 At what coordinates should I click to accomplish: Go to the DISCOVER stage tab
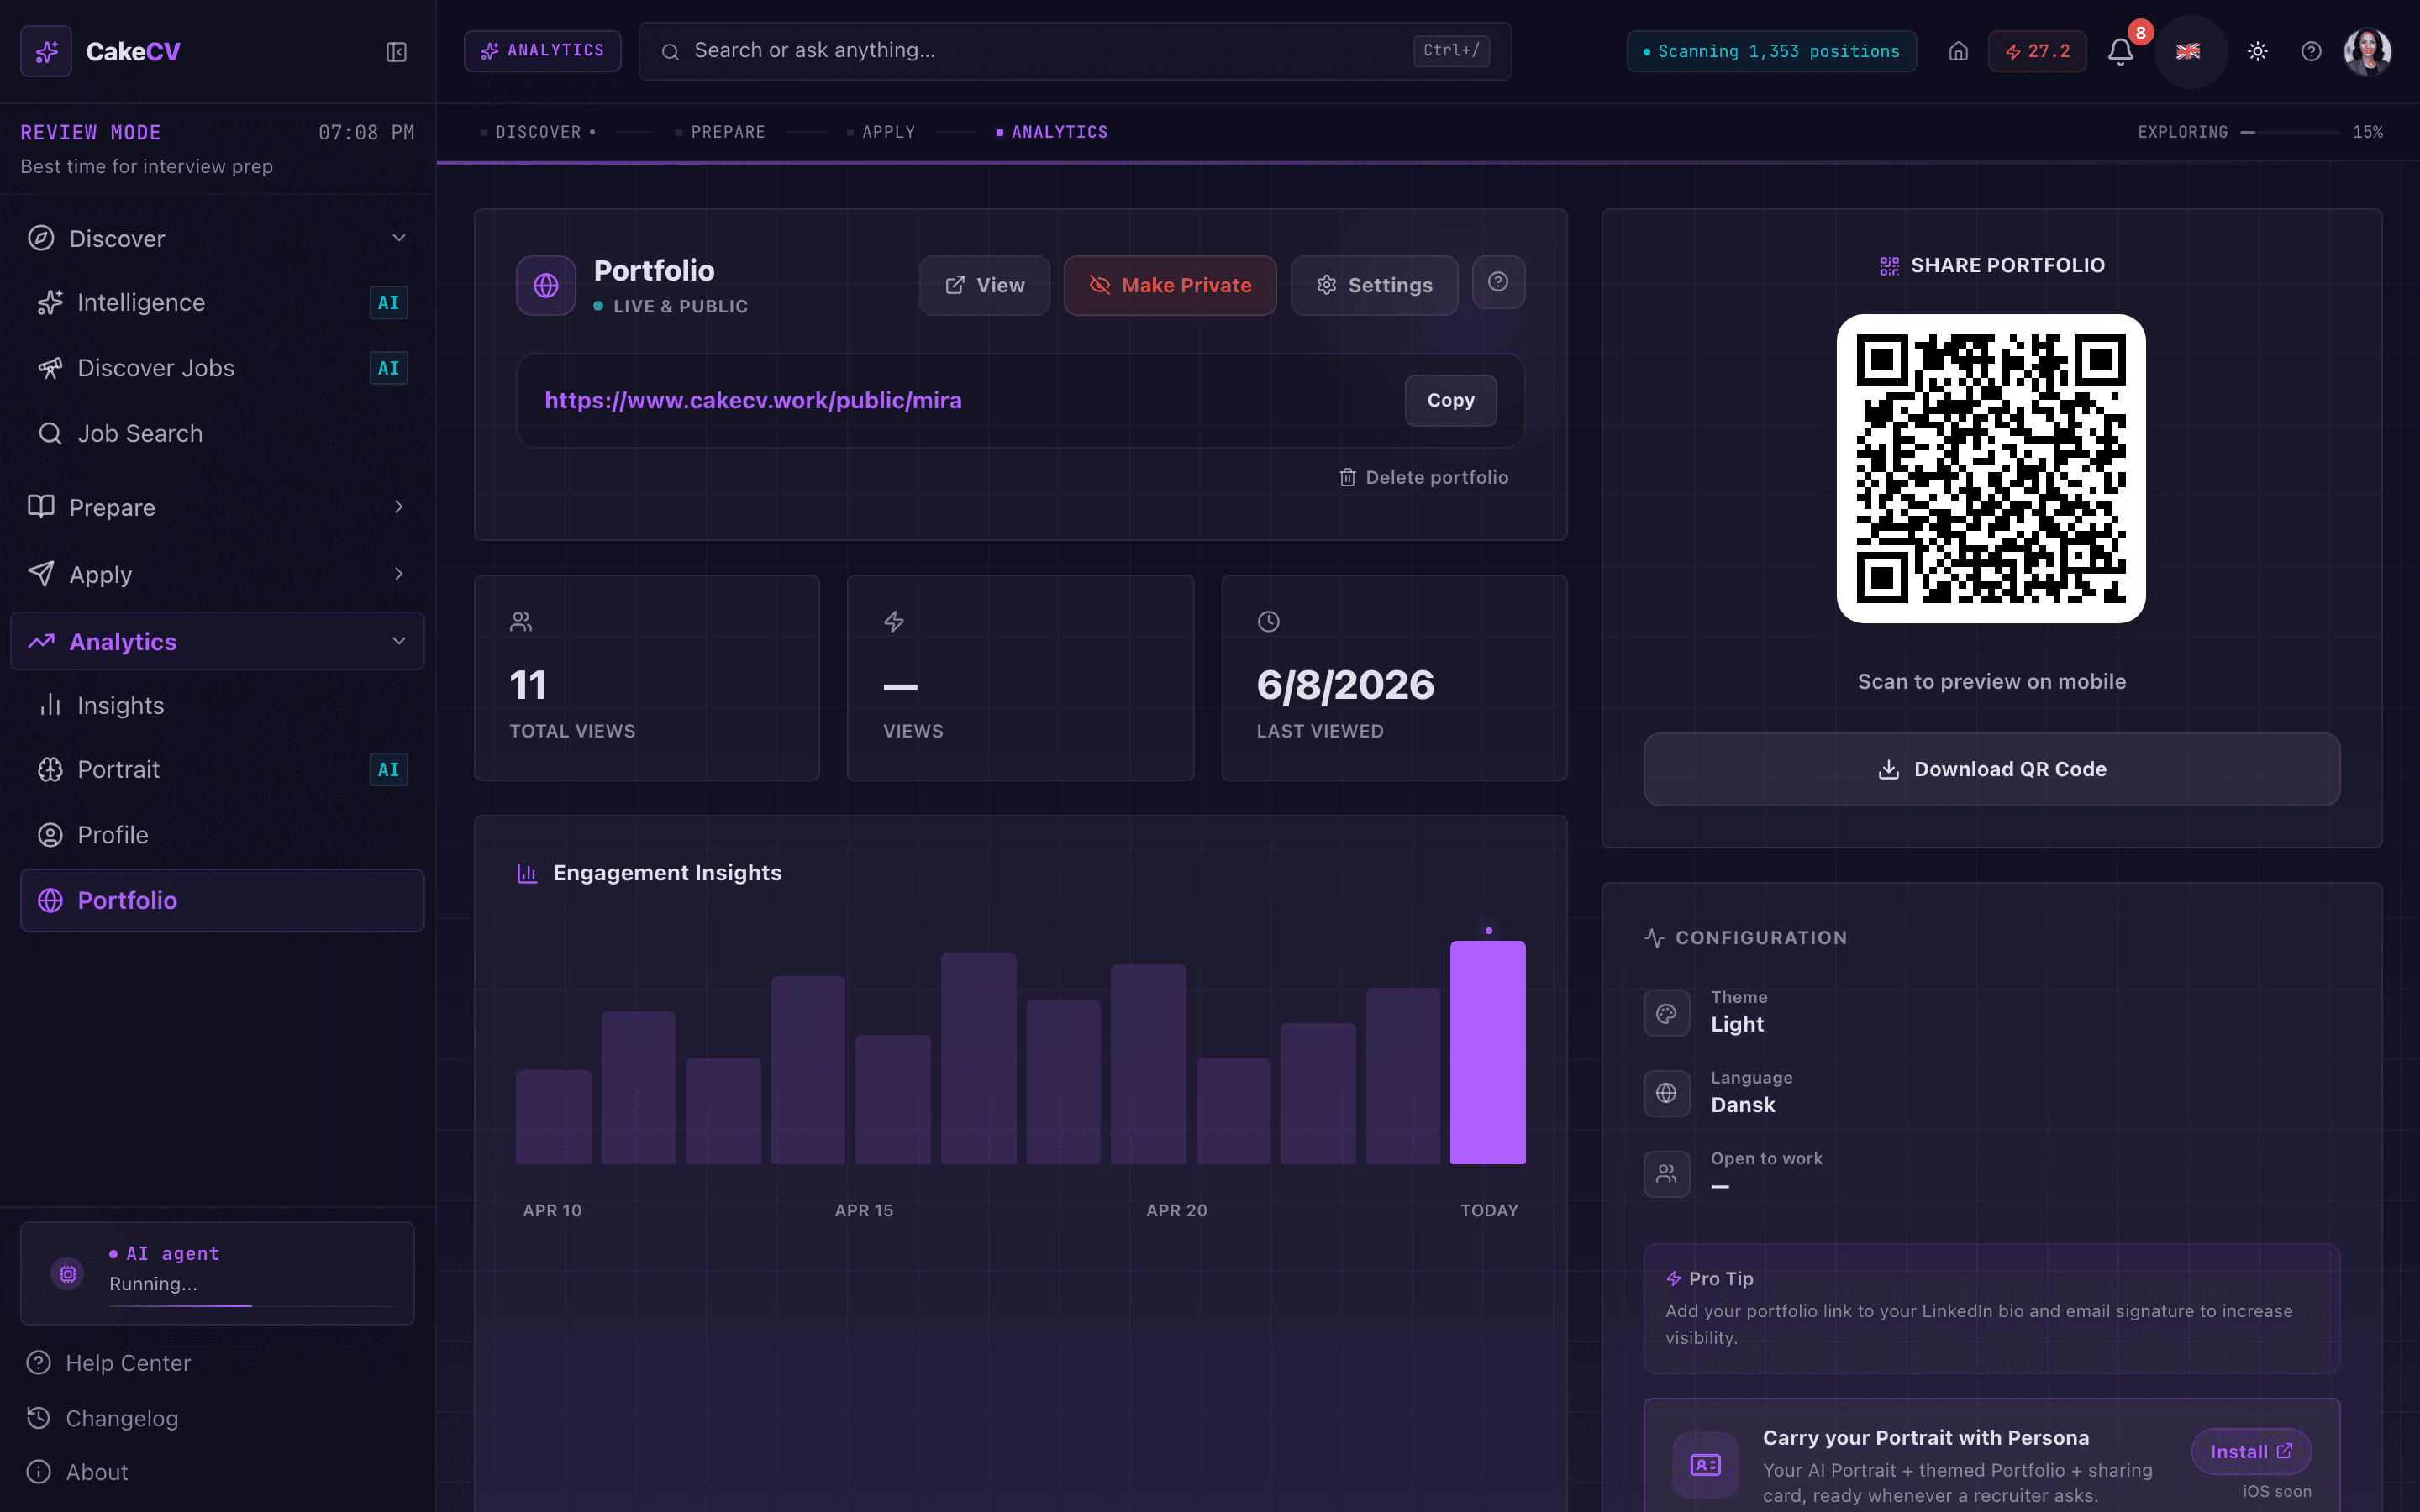coord(538,132)
